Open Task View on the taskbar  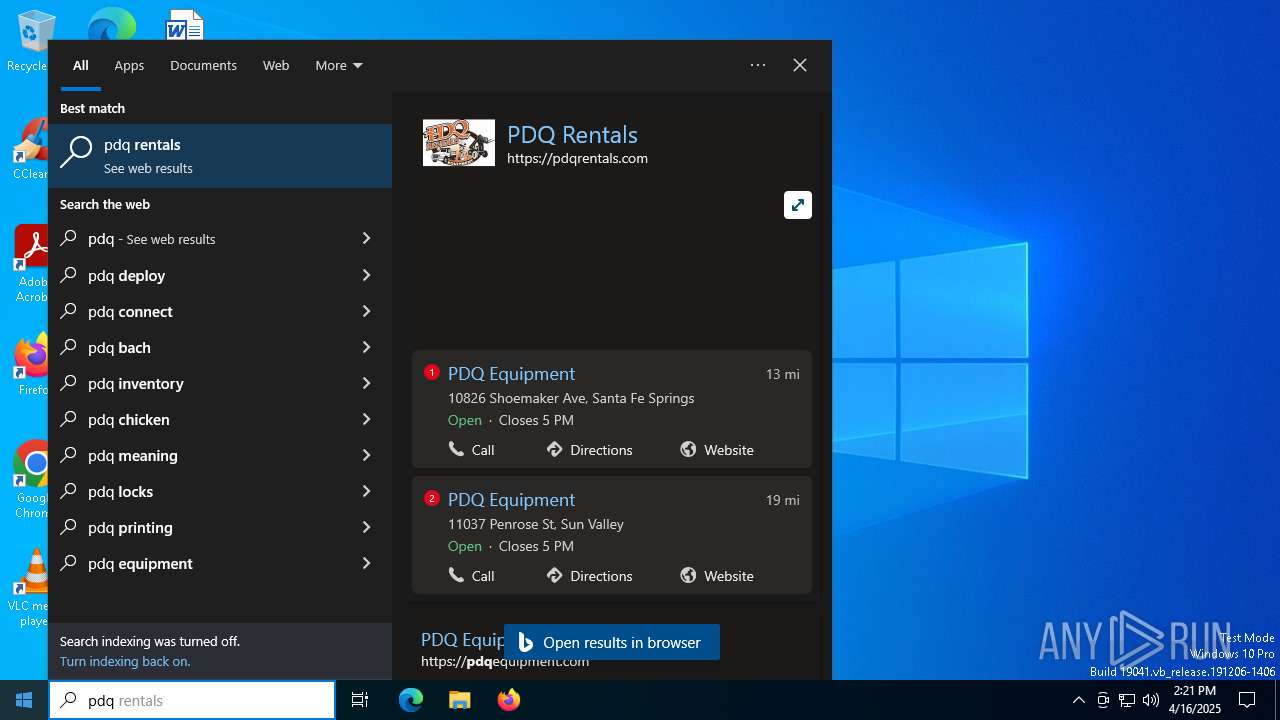click(x=360, y=700)
